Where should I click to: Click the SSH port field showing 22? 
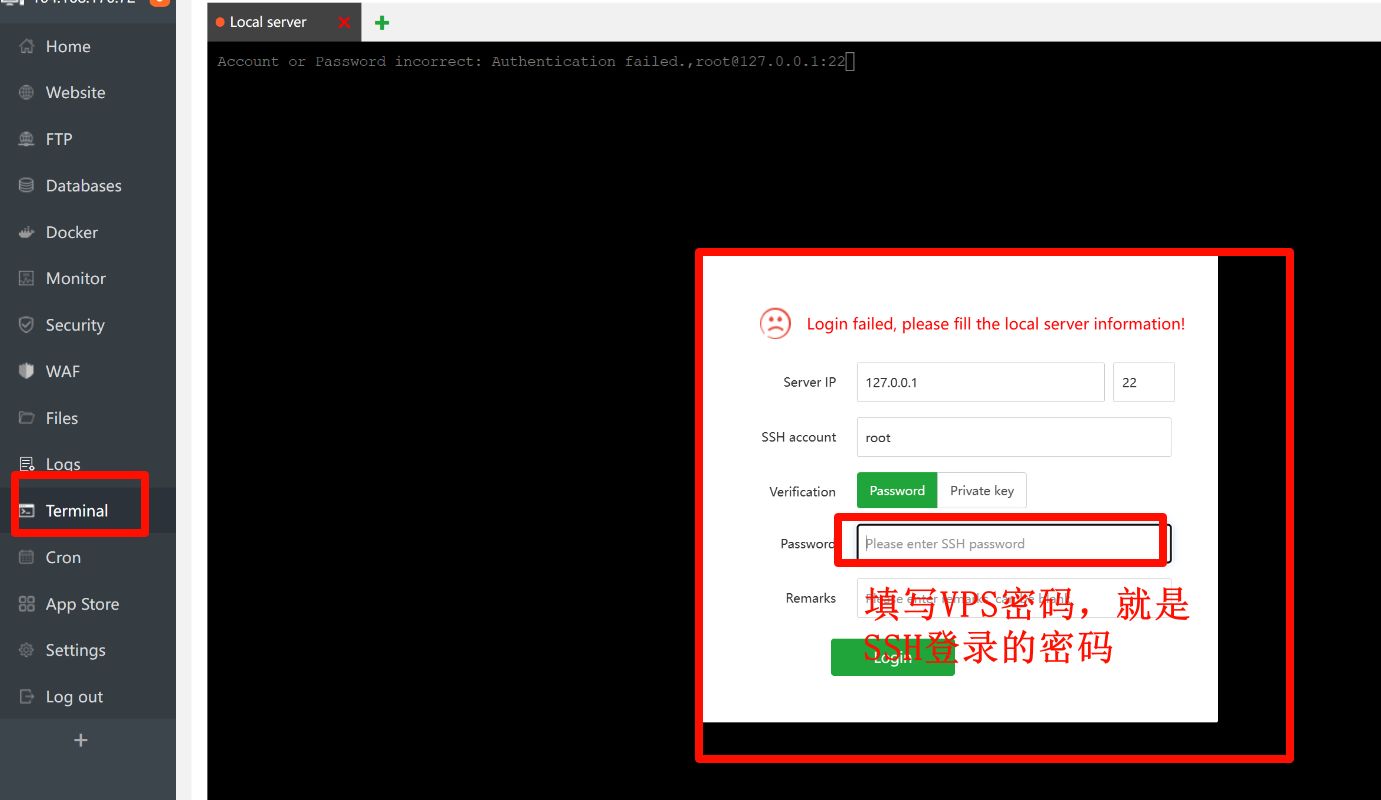pyautogui.click(x=1143, y=382)
